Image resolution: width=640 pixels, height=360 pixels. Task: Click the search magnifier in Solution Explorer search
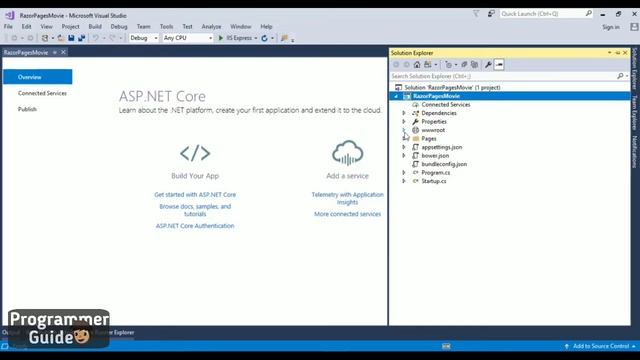pos(620,76)
